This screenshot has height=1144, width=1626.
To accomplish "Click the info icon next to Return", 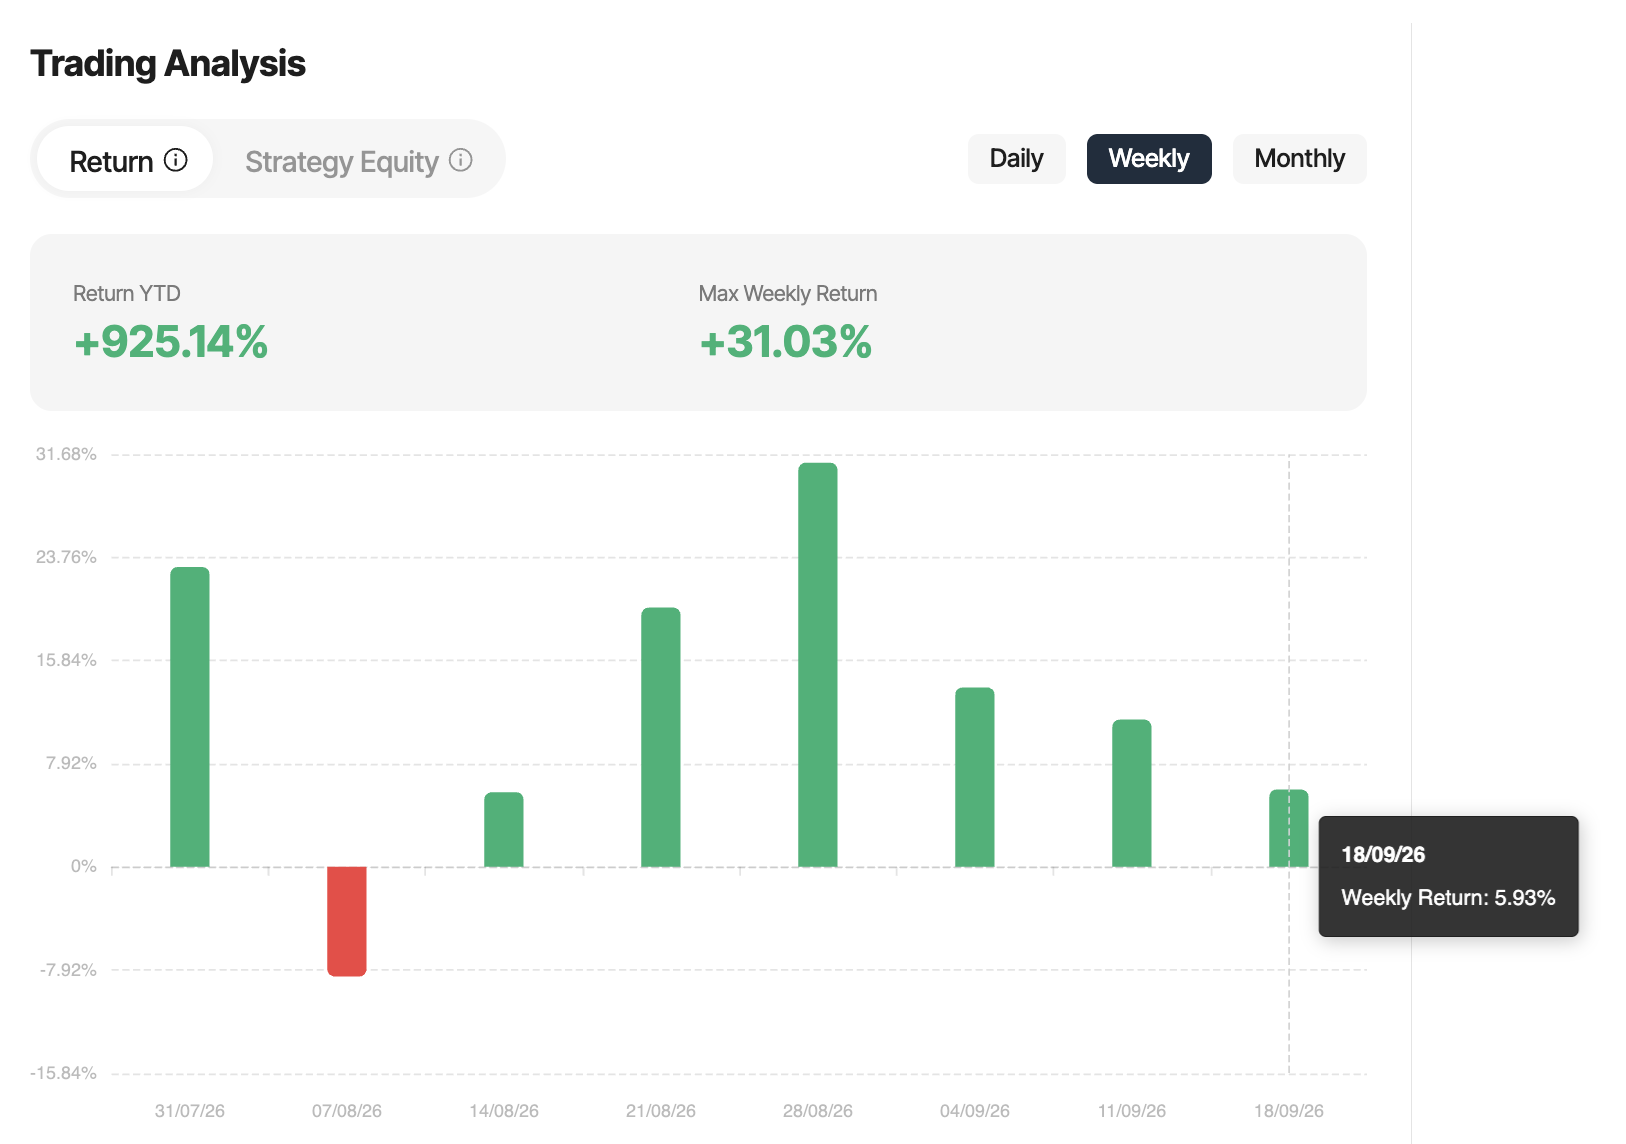I will point(176,160).
